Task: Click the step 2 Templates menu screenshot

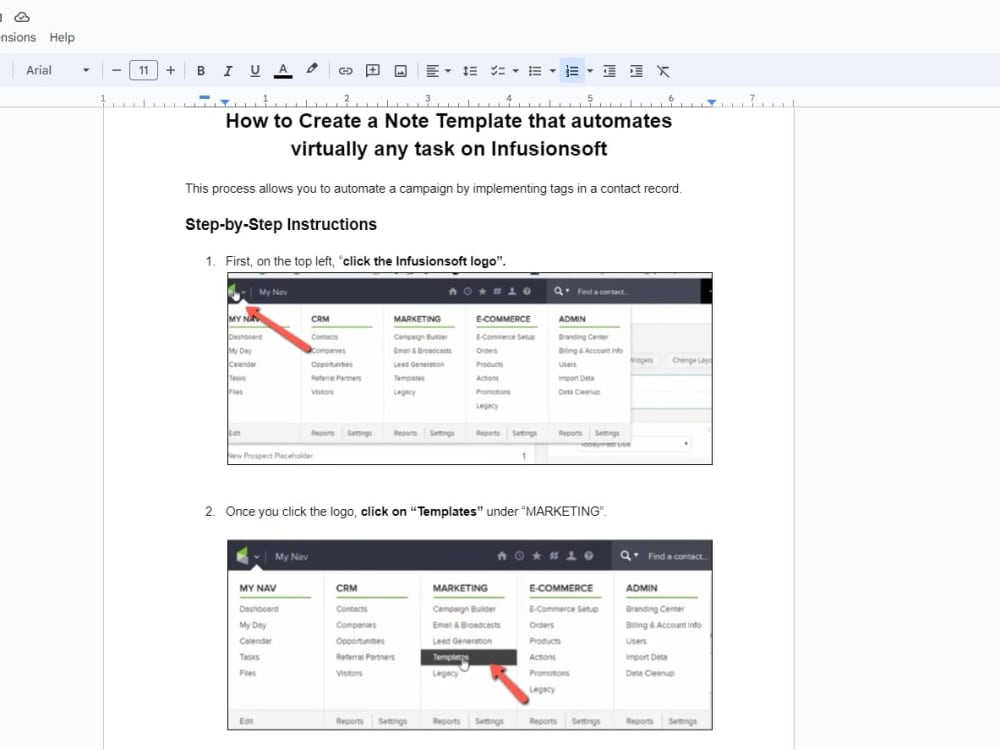Action: click(x=470, y=635)
